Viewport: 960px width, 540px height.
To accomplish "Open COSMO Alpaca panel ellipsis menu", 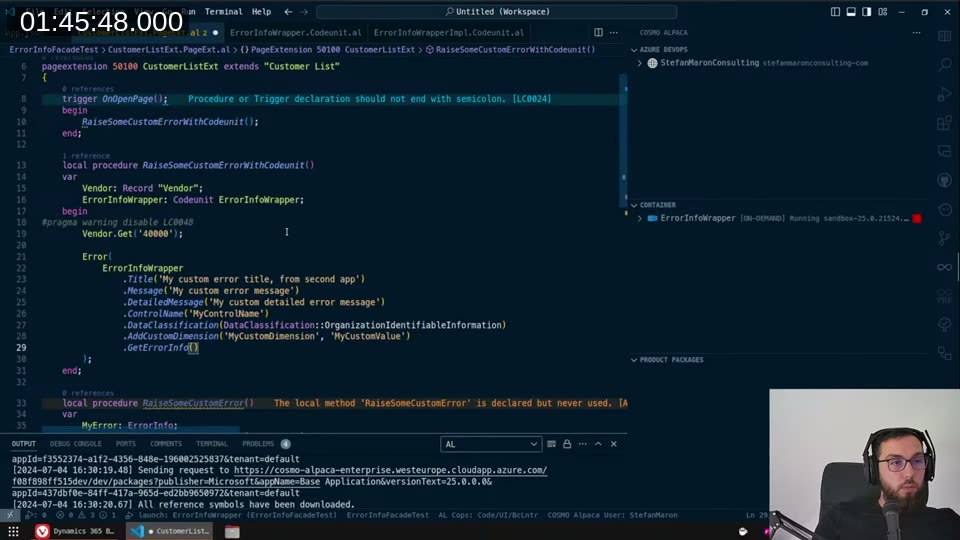I will (x=917, y=32).
